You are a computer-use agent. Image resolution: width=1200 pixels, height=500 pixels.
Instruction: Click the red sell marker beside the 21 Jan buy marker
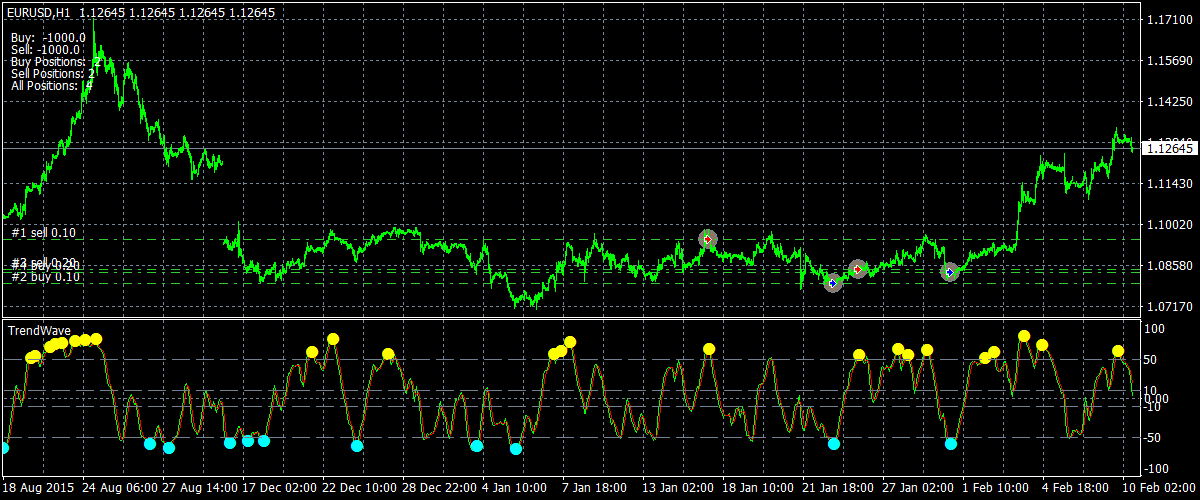coord(857,268)
